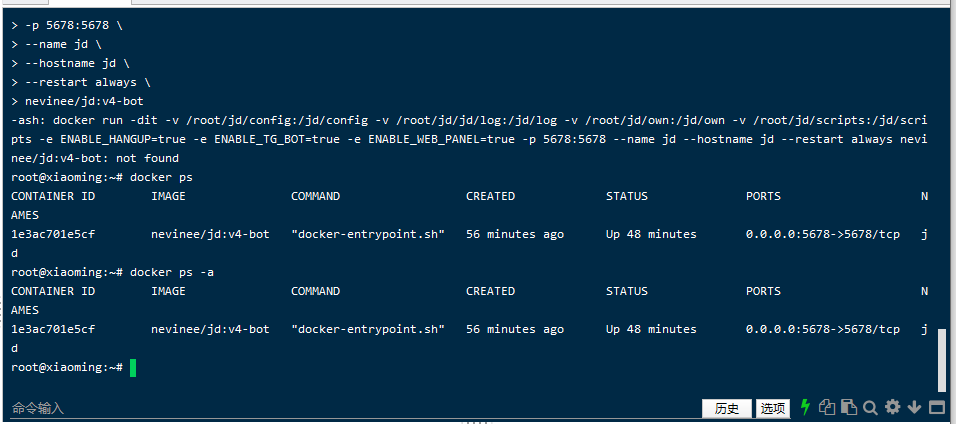This screenshot has height=424, width=956.
Task: Click the "docker ps -a" command text
Action: pyautogui.click(x=171, y=272)
